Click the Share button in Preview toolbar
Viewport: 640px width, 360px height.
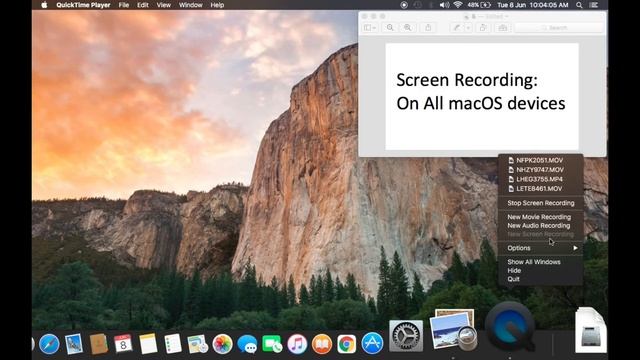click(428, 27)
